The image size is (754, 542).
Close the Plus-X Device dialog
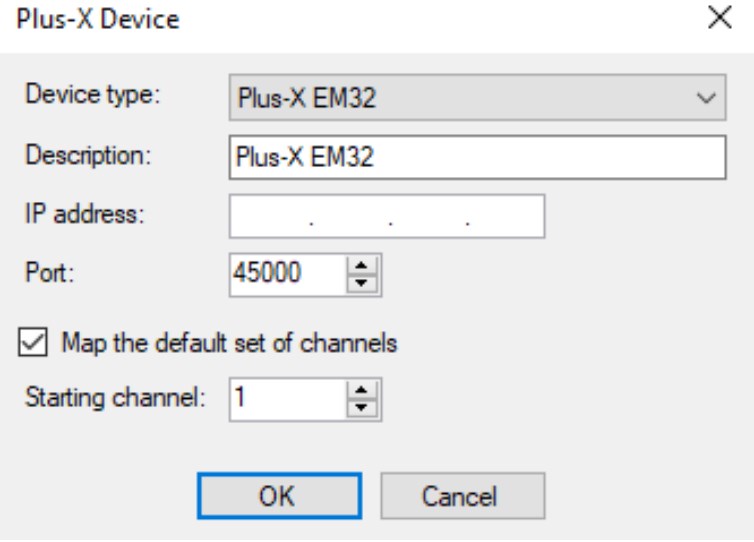coord(718,19)
